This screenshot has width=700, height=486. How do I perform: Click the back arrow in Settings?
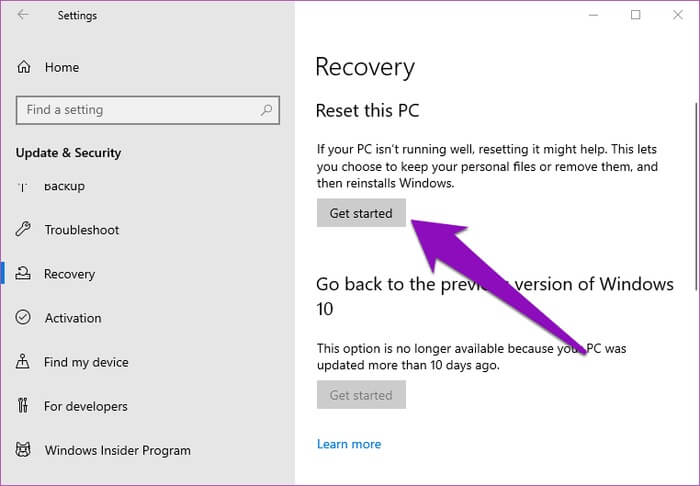click(x=23, y=15)
